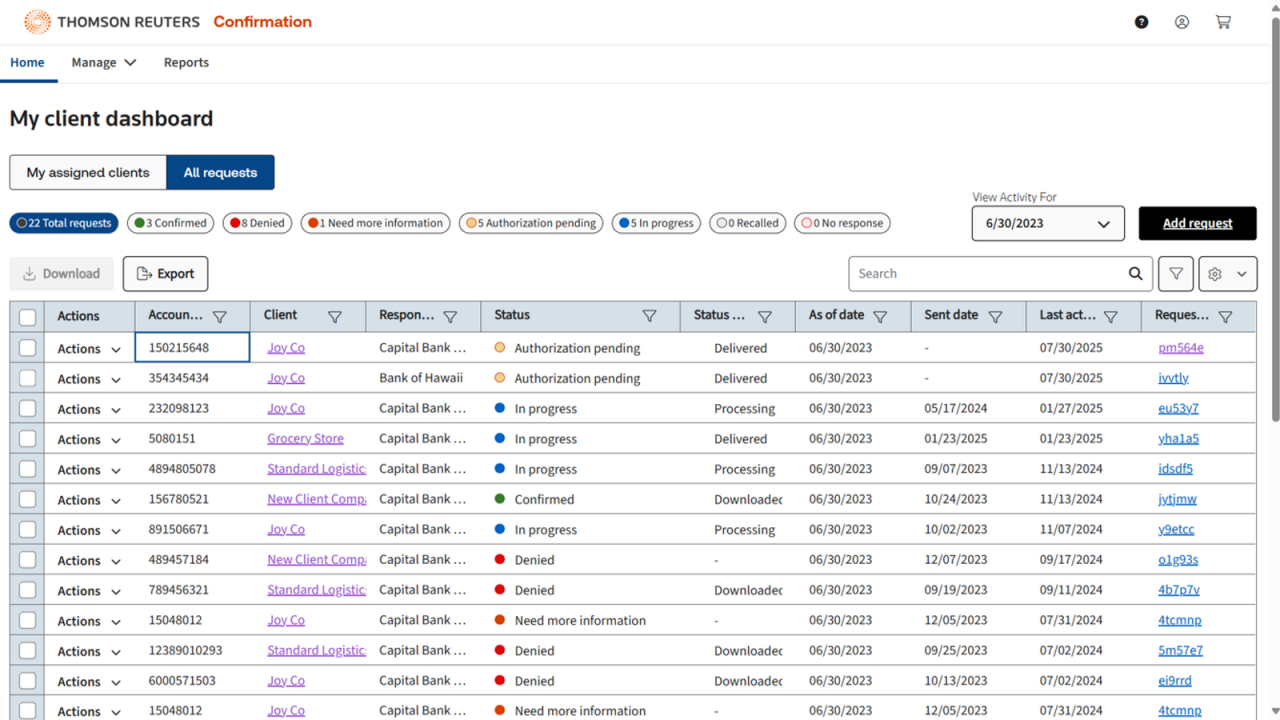Go to the Reports menu item
1280x720 pixels.
pyautogui.click(x=186, y=62)
